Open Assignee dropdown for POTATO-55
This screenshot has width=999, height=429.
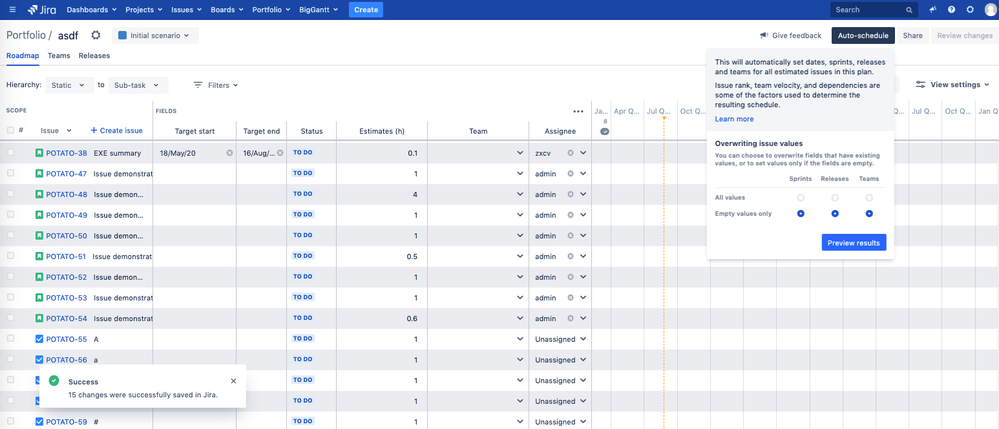coord(582,339)
